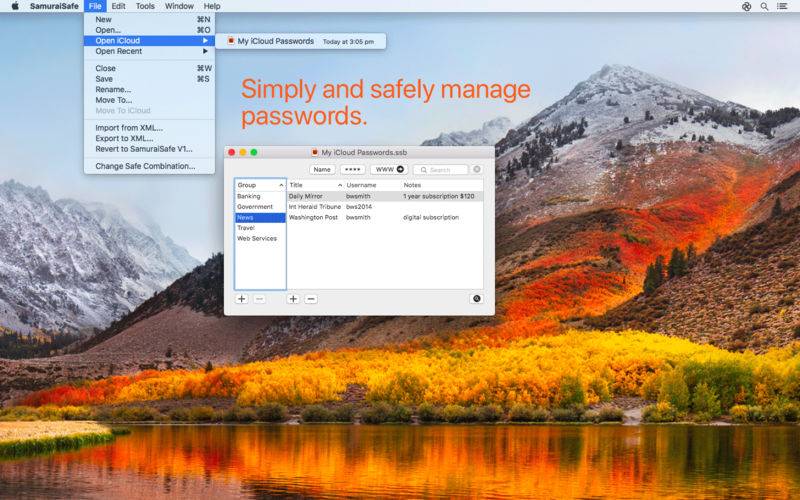Click the My iCloud Passwords.ssb window title
The width and height of the screenshot is (800, 500).
click(364, 153)
